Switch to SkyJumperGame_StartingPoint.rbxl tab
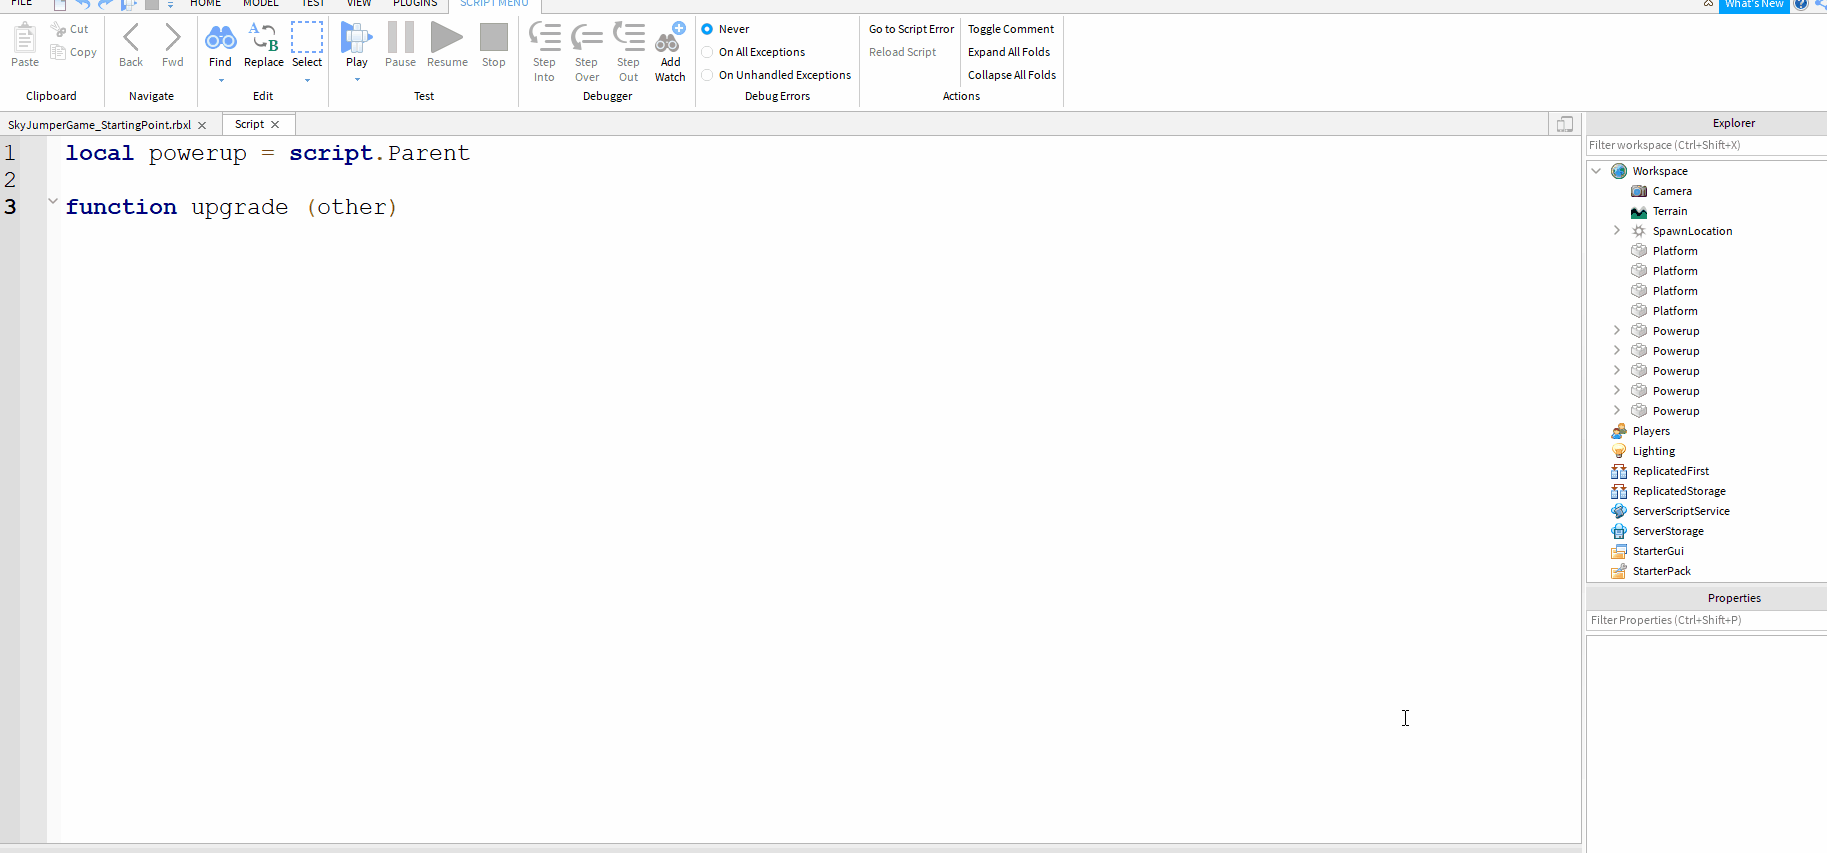Viewport: 1827px width, 853px height. pyautogui.click(x=99, y=125)
